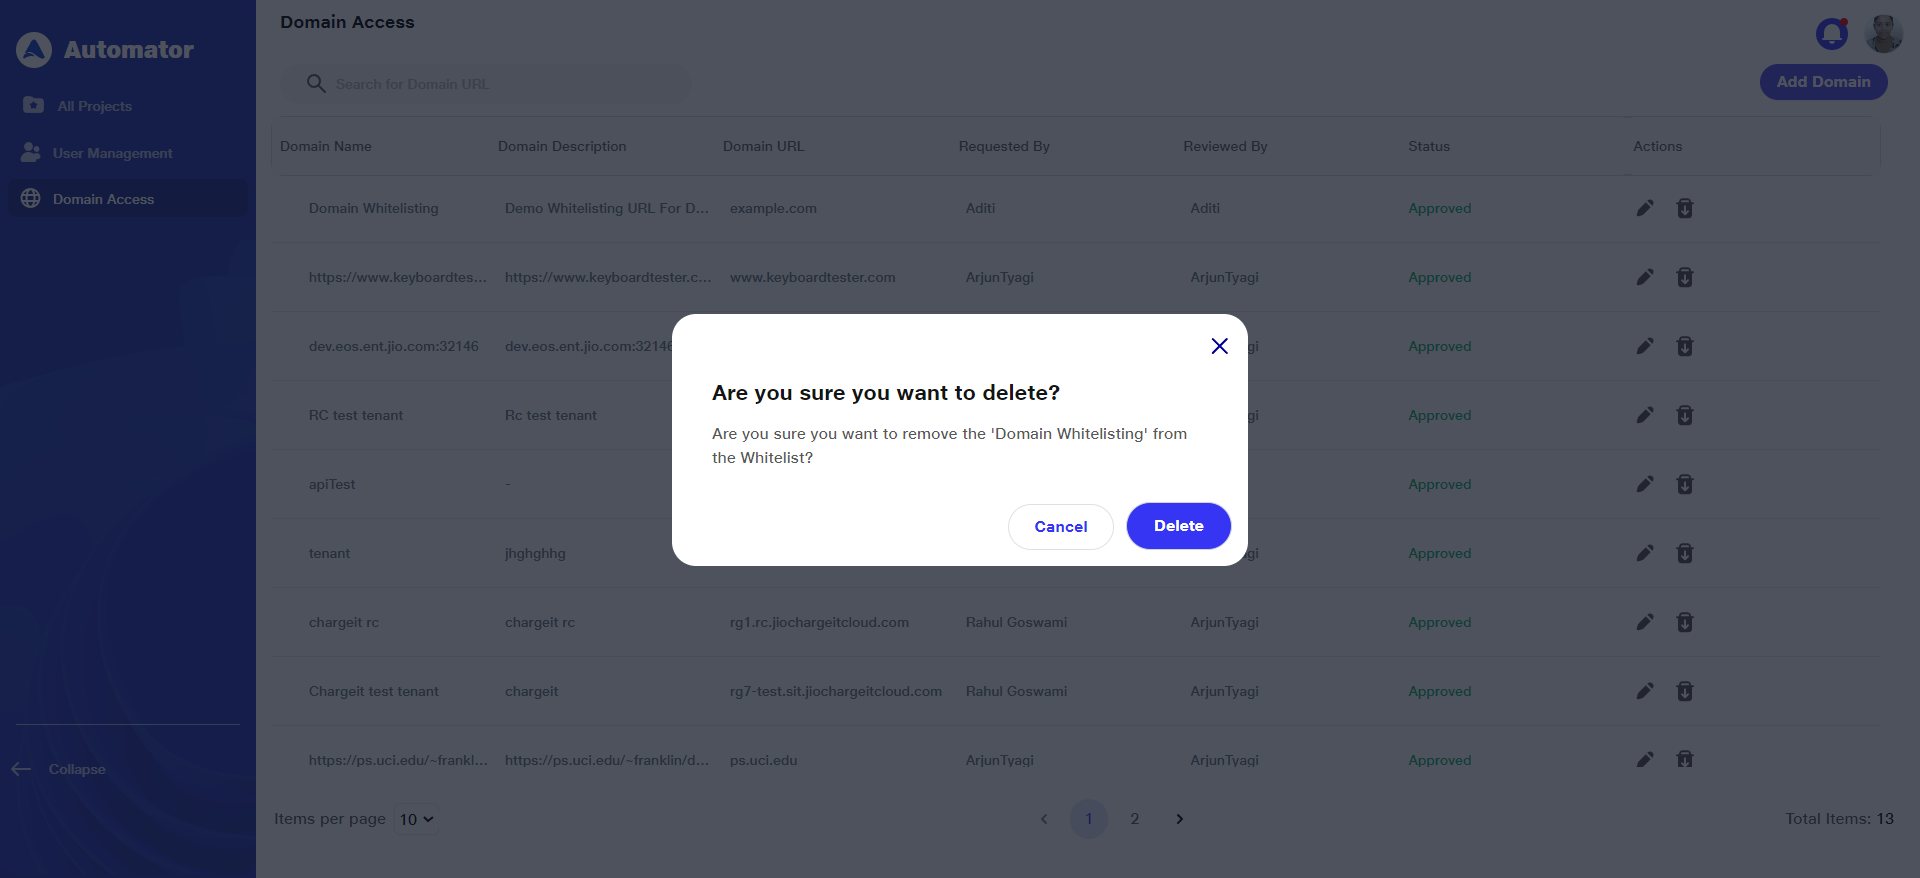This screenshot has width=1920, height=878.
Task: Go to next page using arrow
Action: (1180, 819)
